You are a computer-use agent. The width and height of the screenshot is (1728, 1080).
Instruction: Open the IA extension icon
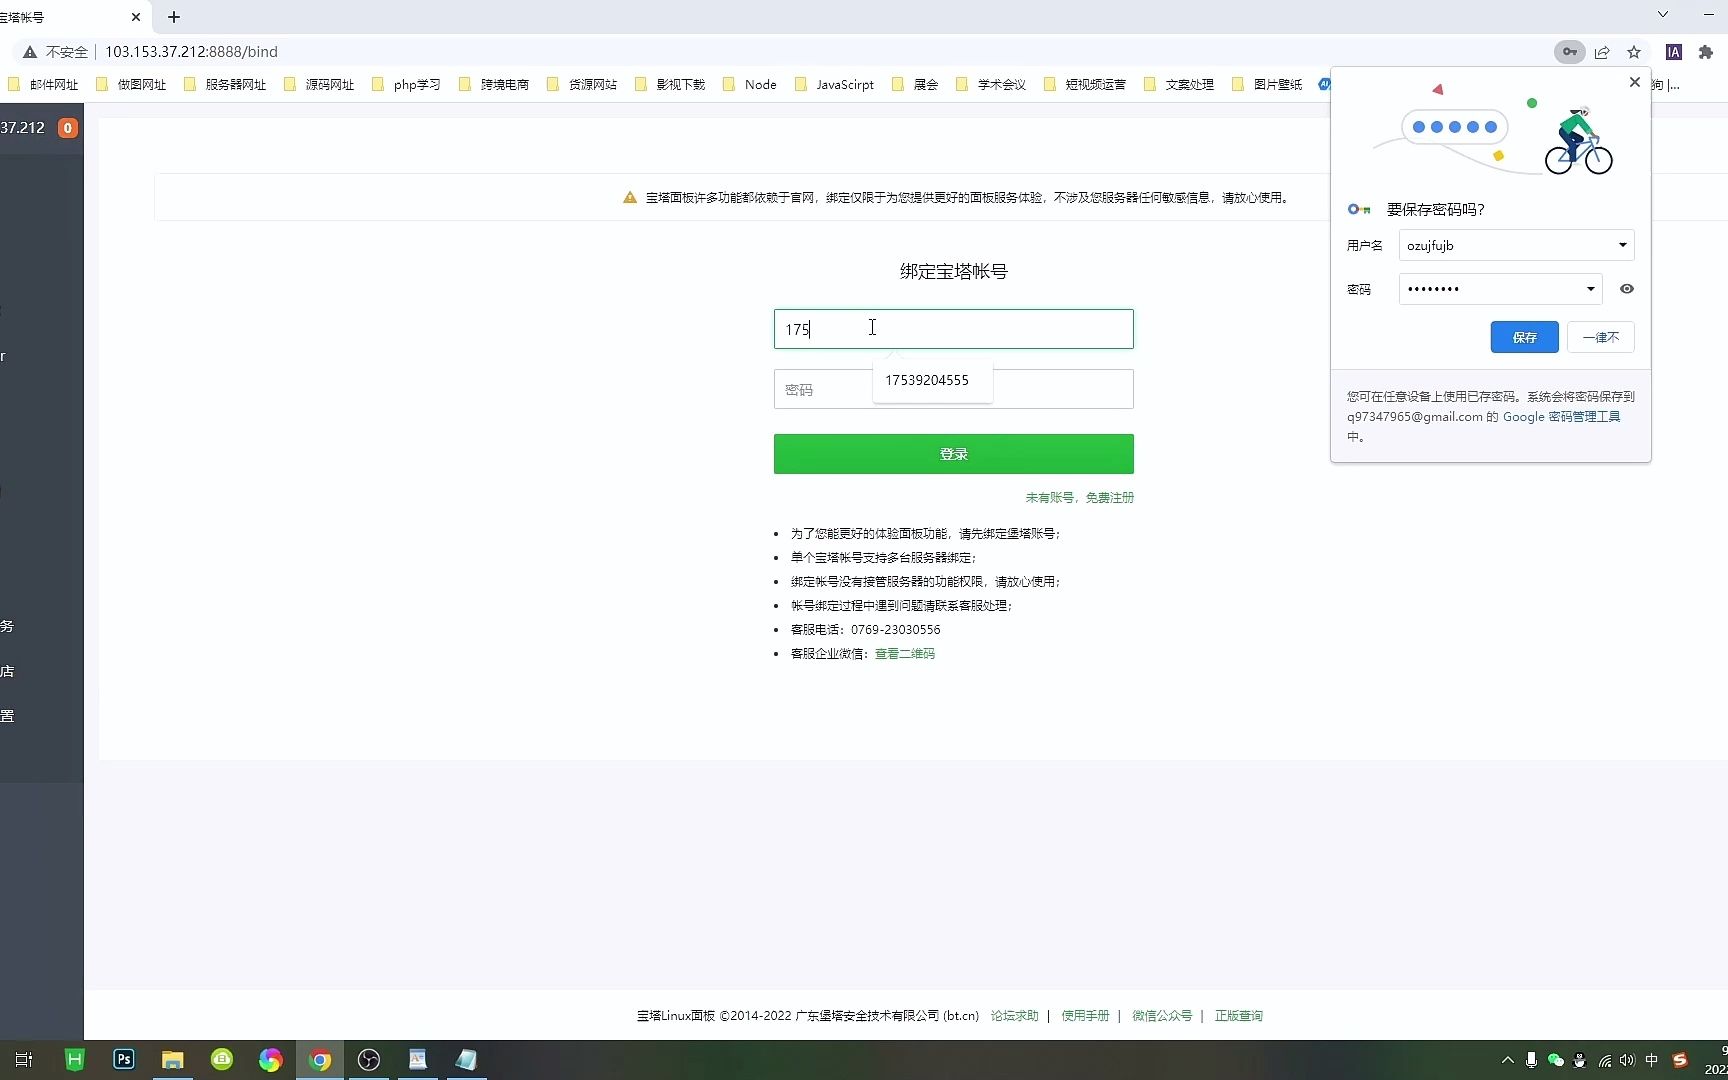(x=1674, y=52)
